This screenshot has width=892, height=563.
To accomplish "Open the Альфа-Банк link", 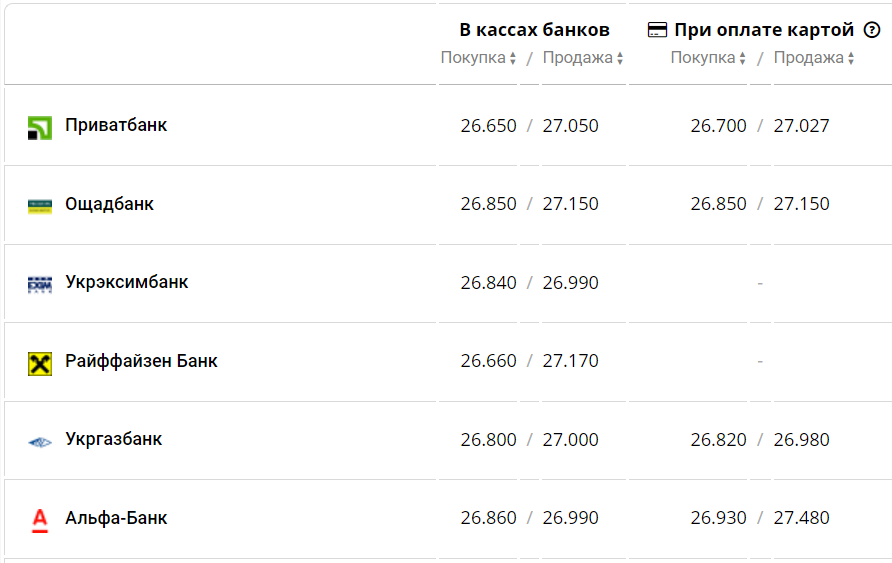I will 116,518.
